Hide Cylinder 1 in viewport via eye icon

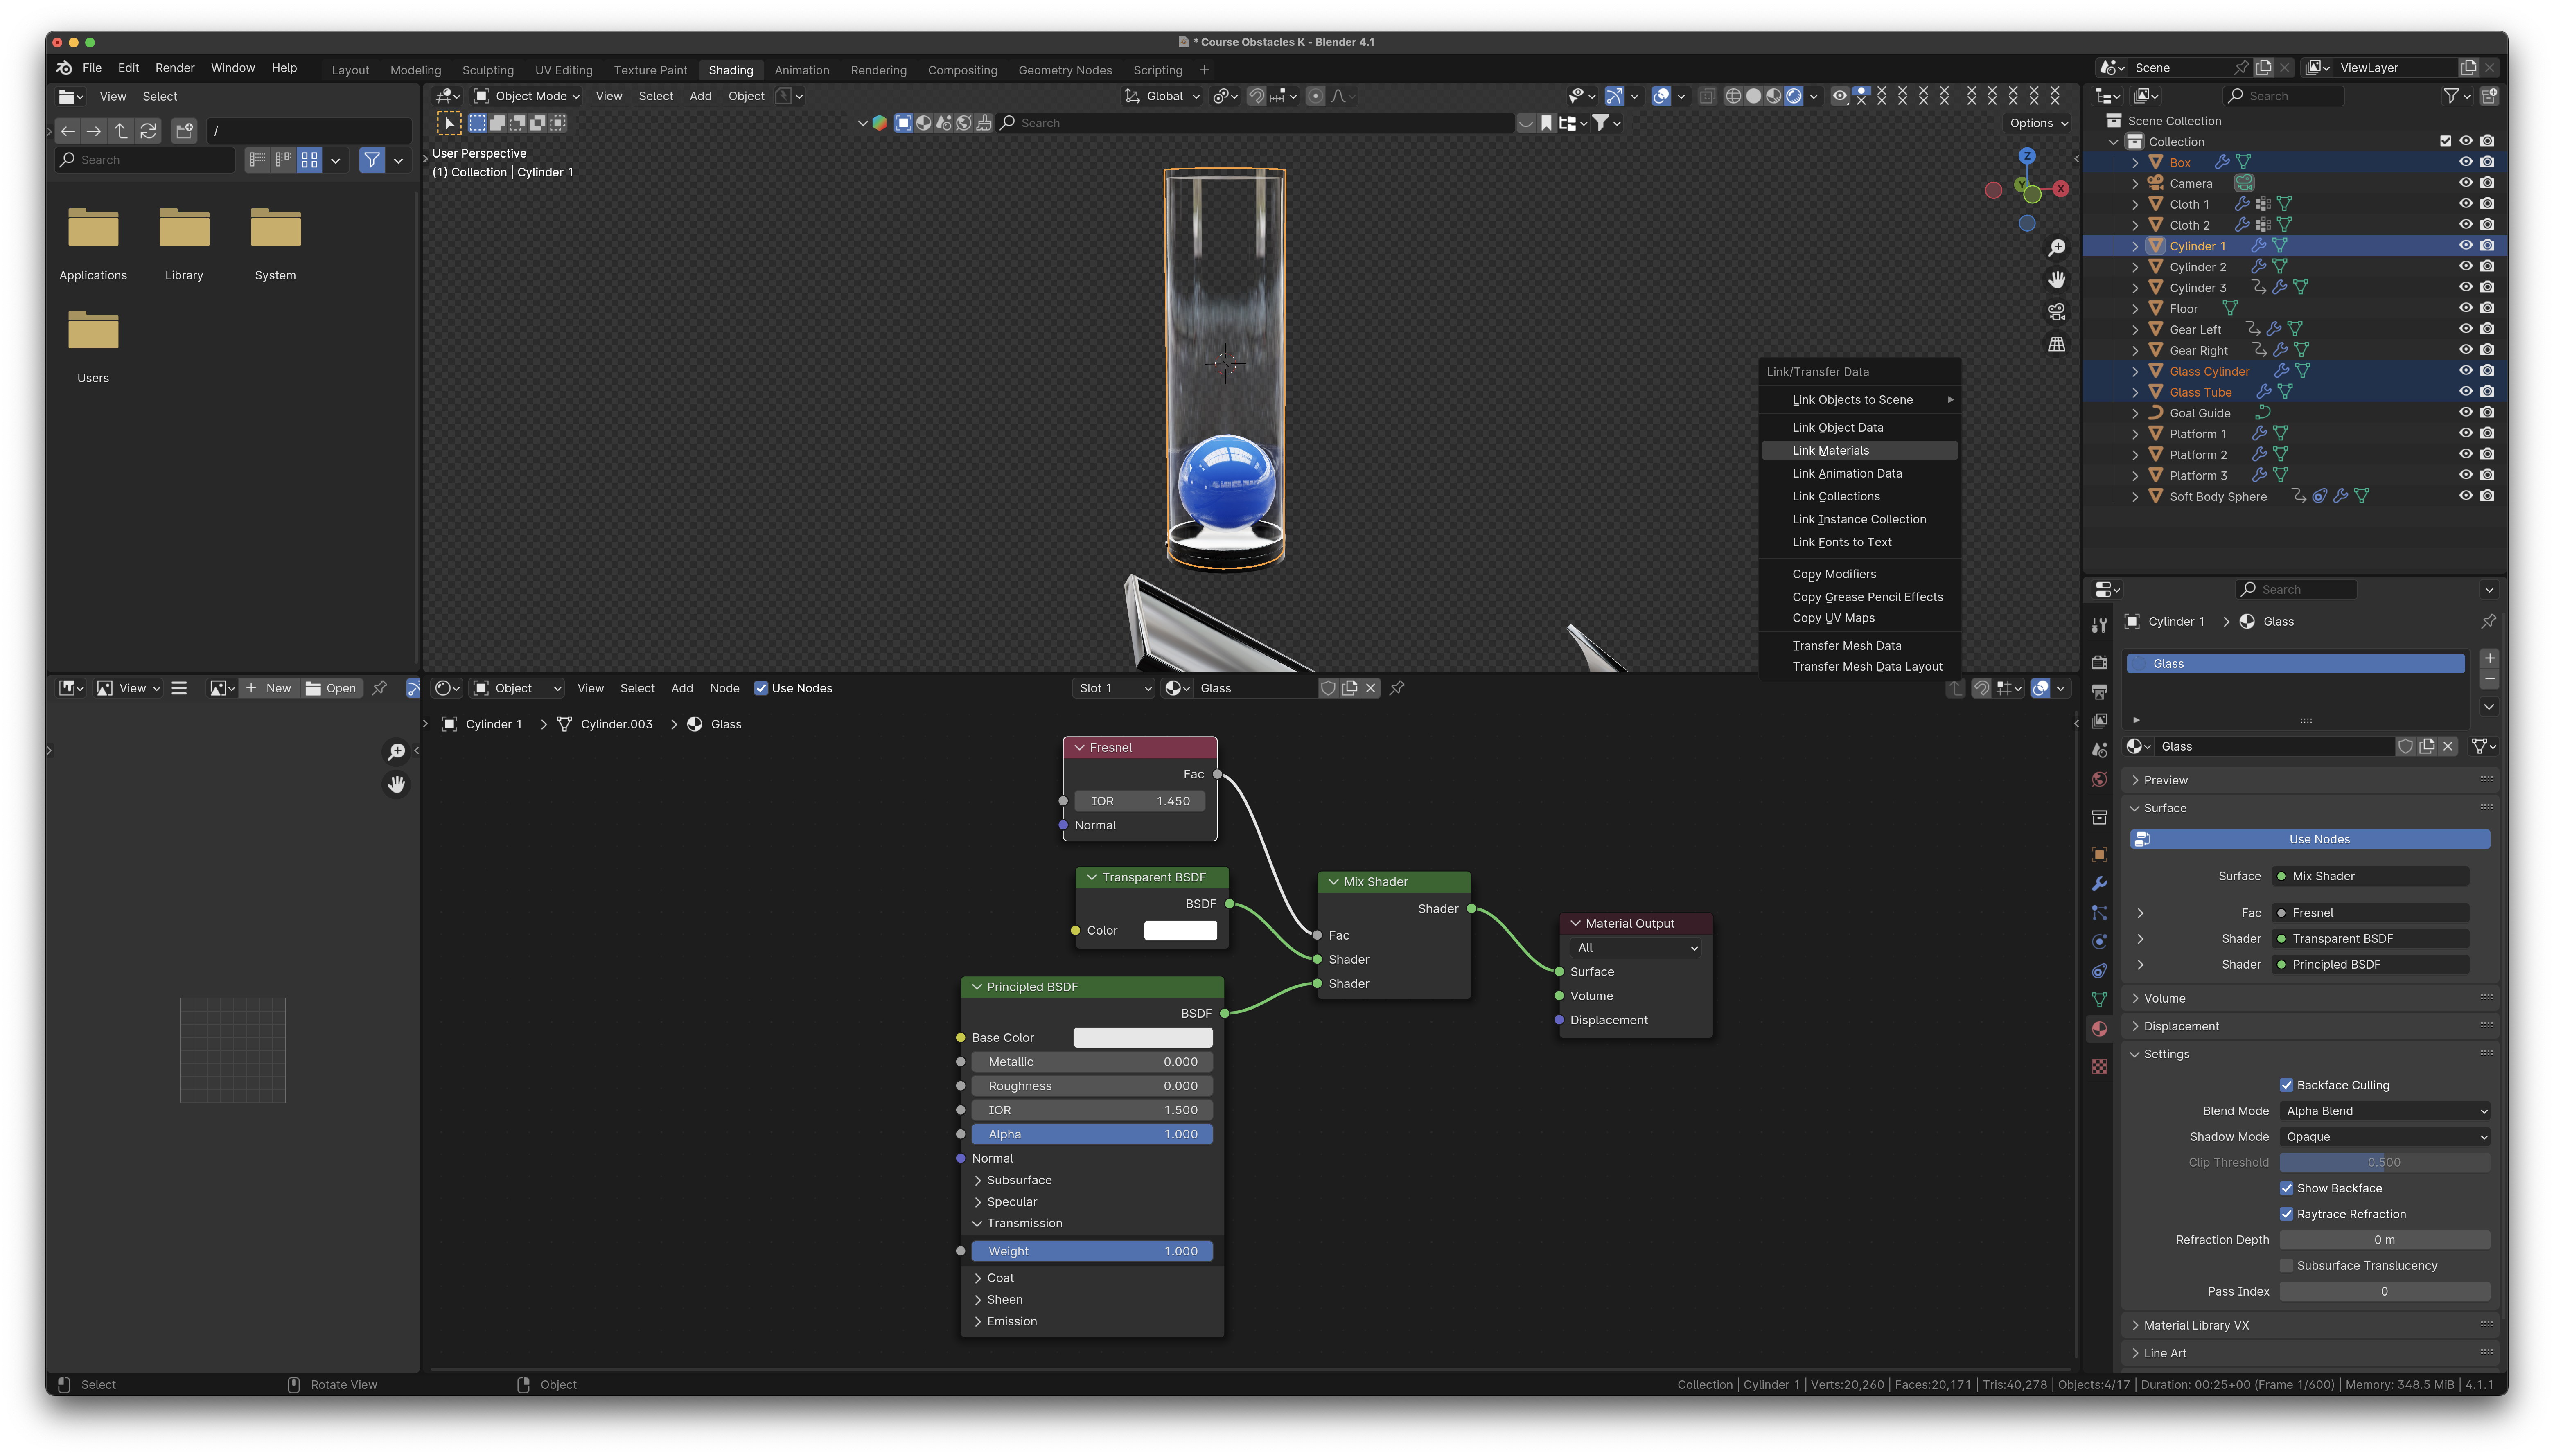[x=2465, y=246]
